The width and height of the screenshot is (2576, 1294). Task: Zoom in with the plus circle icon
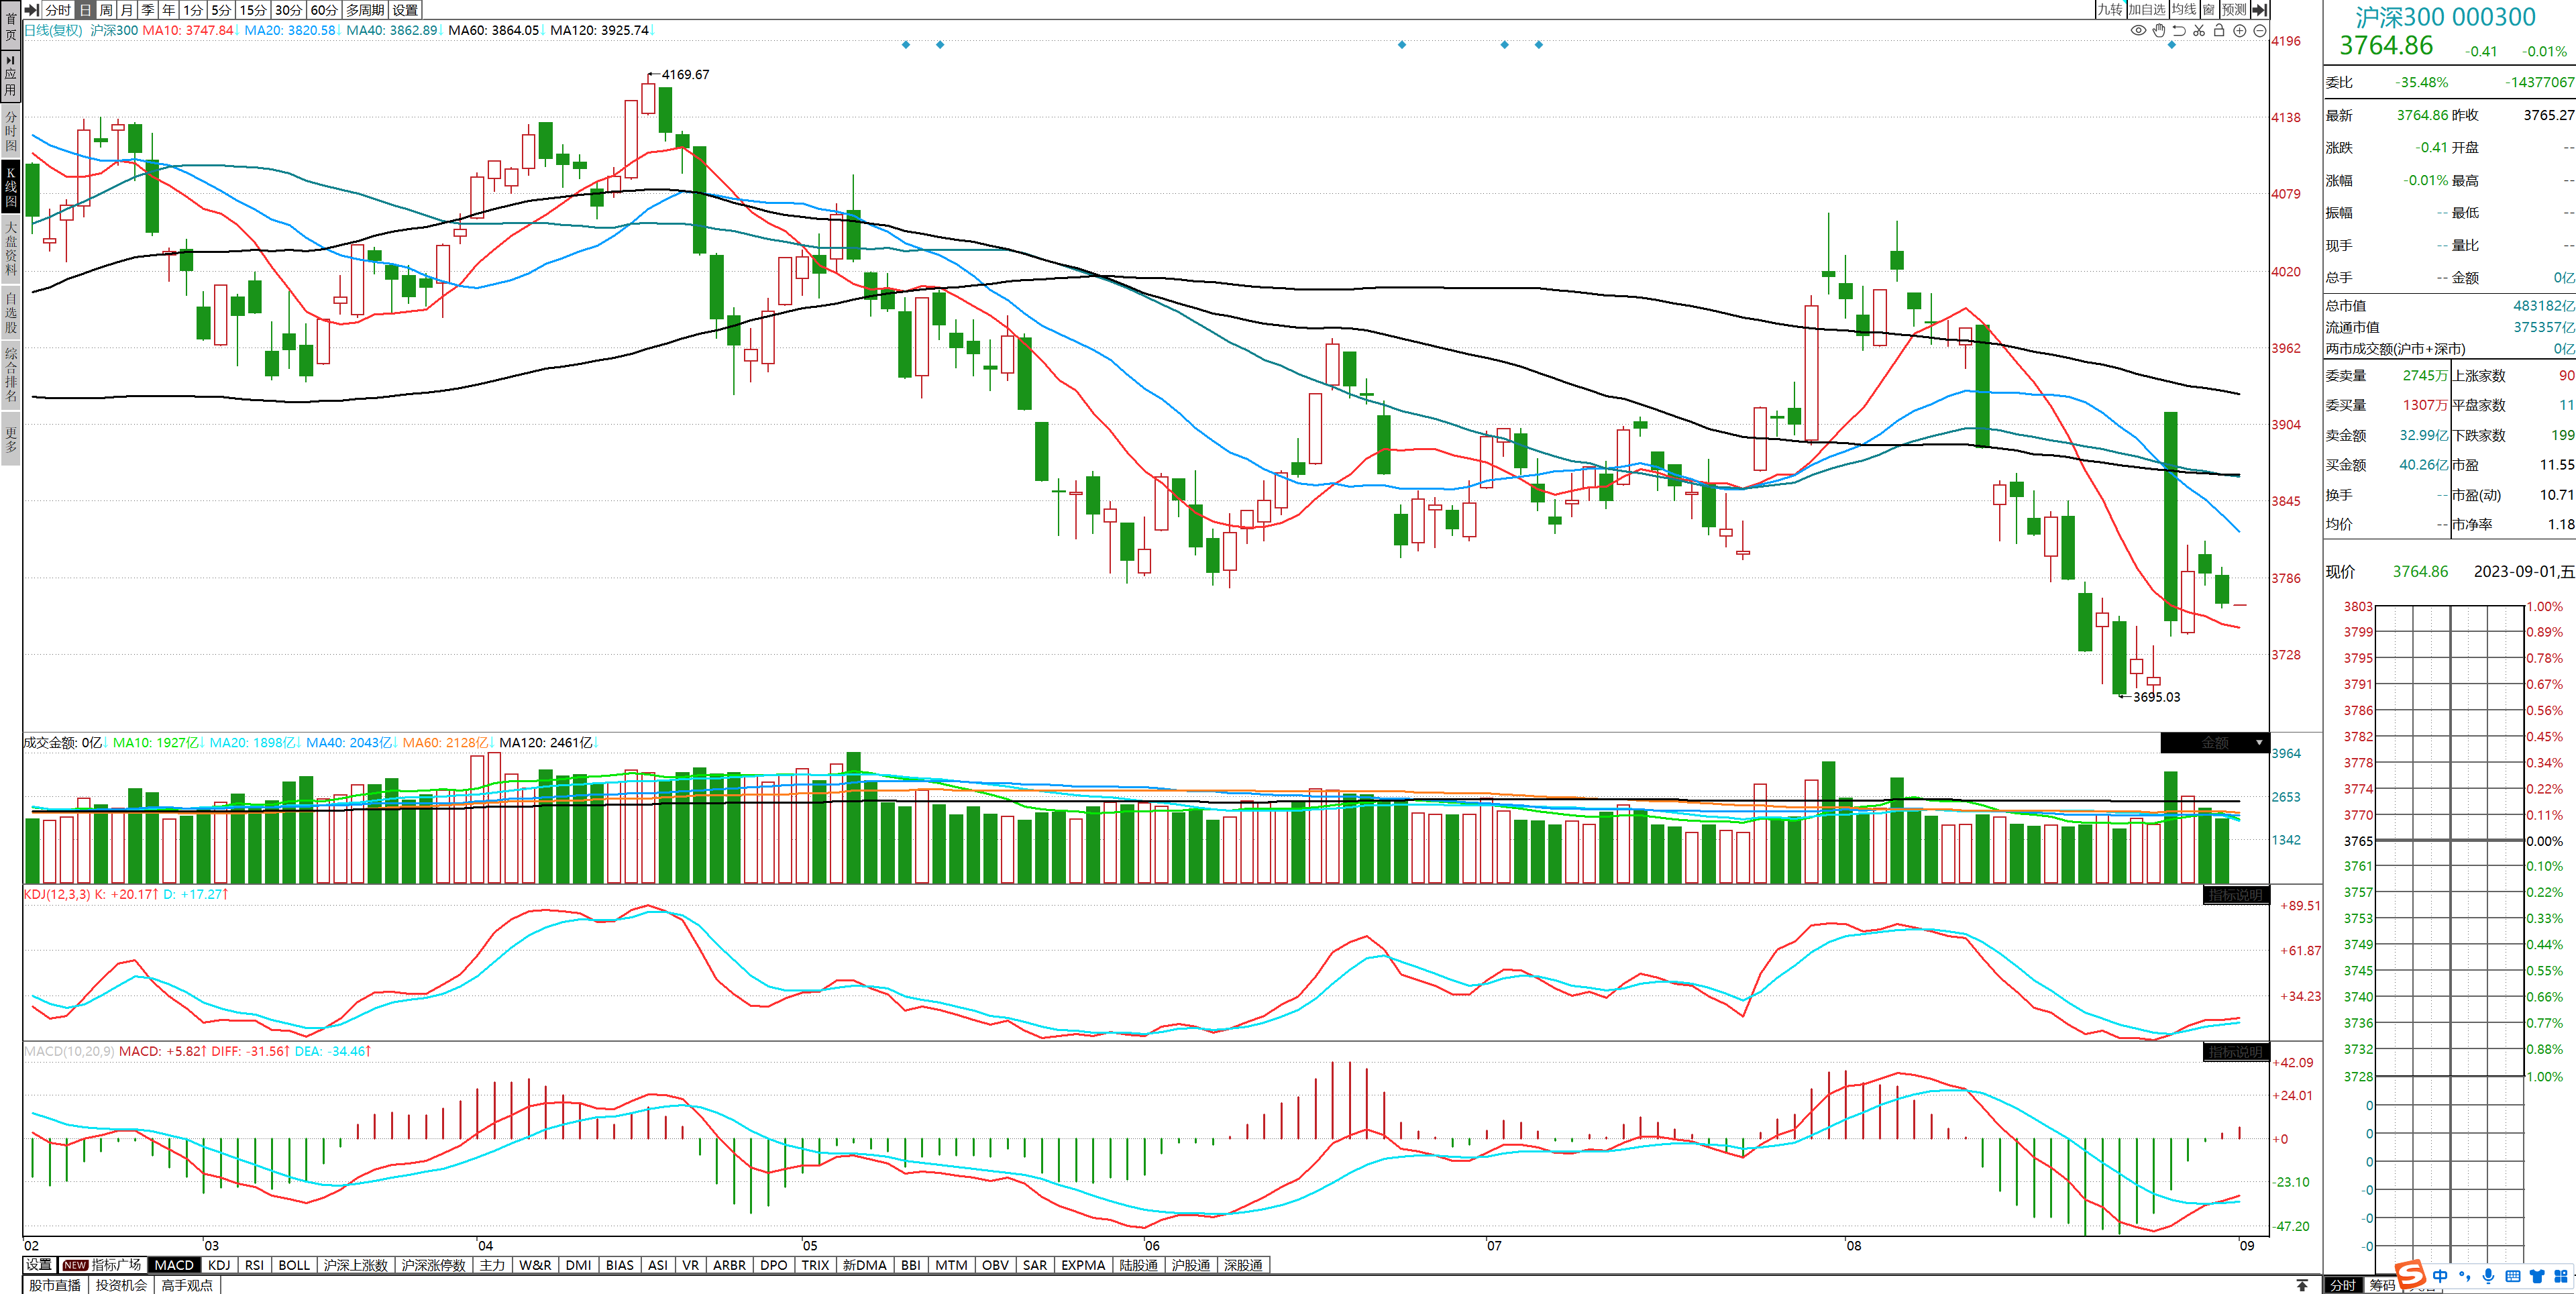(x=2240, y=31)
